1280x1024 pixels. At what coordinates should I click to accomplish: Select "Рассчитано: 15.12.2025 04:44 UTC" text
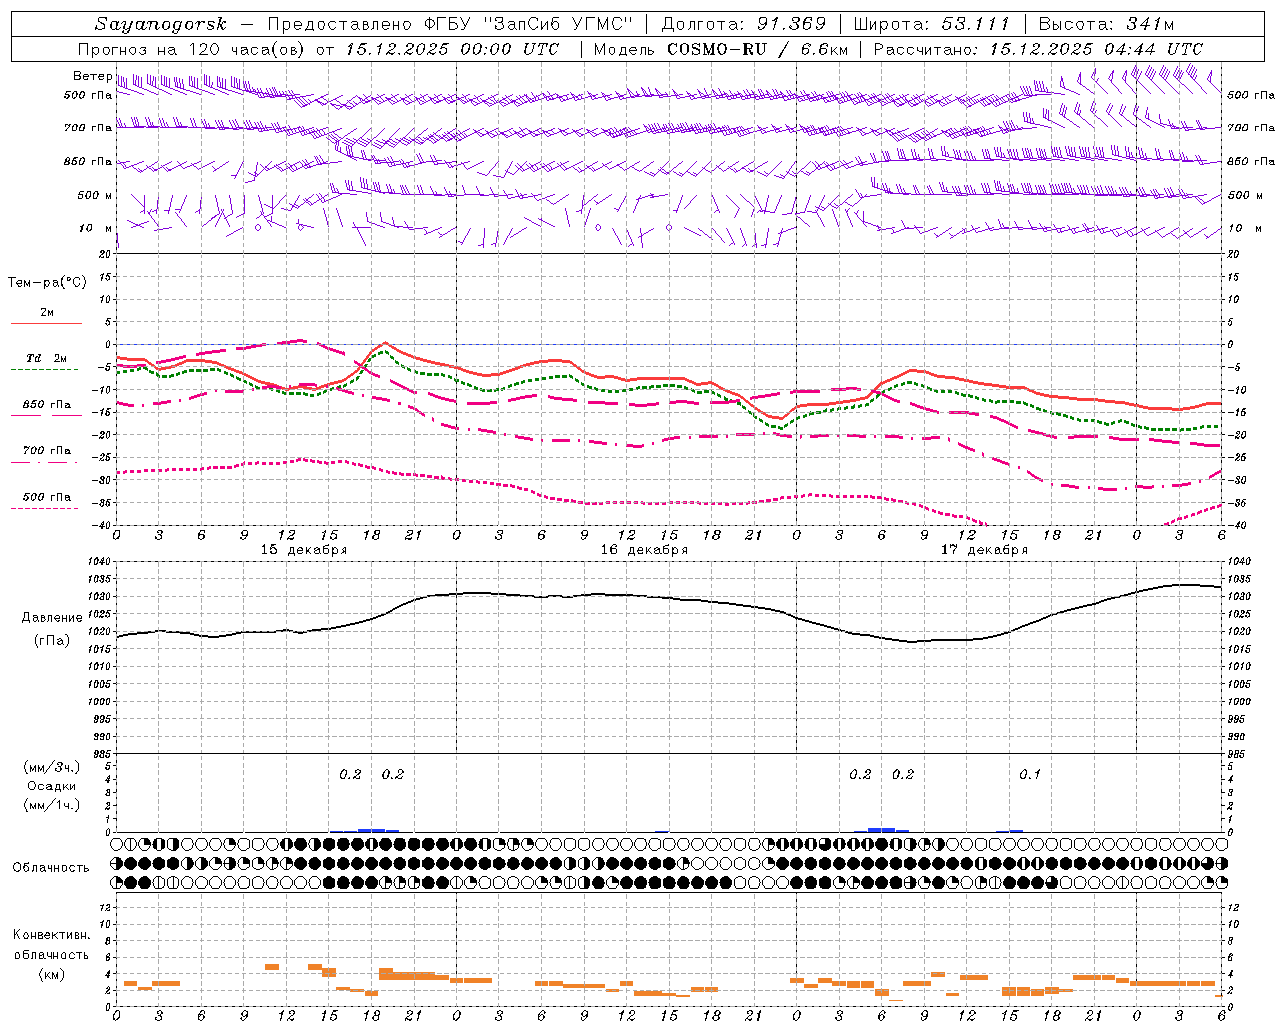[1038, 49]
